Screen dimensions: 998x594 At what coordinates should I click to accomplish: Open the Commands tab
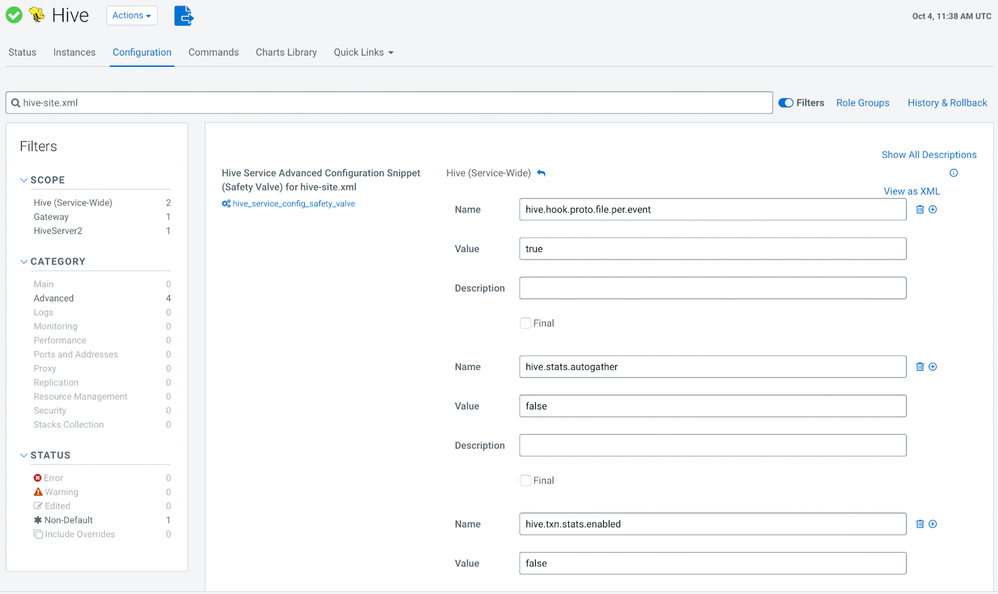pyautogui.click(x=213, y=52)
